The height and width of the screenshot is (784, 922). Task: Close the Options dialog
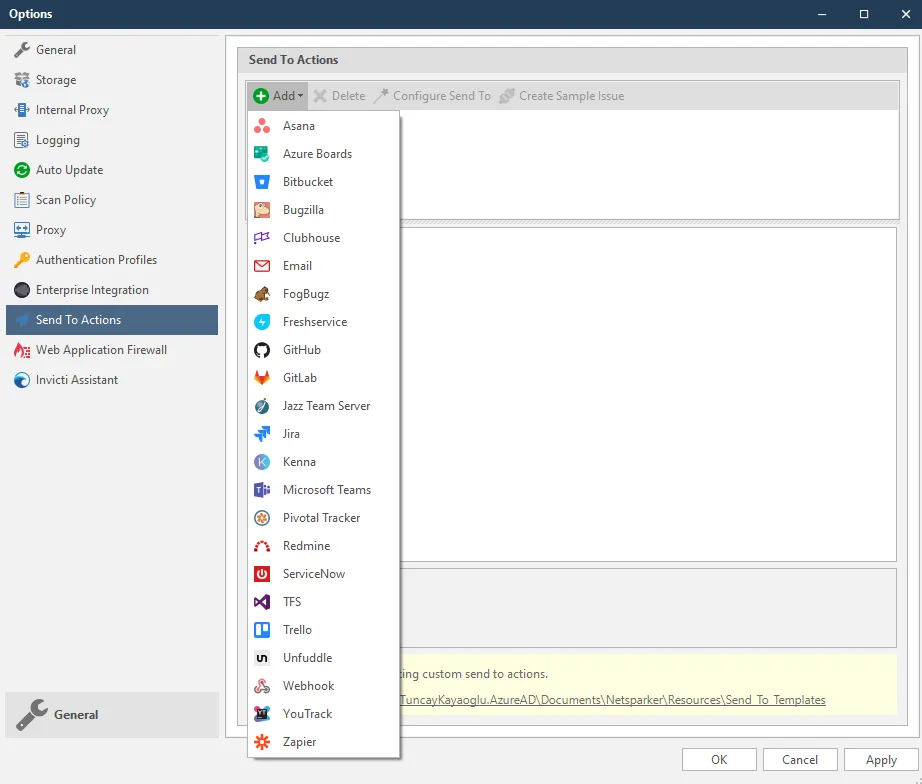pos(906,14)
